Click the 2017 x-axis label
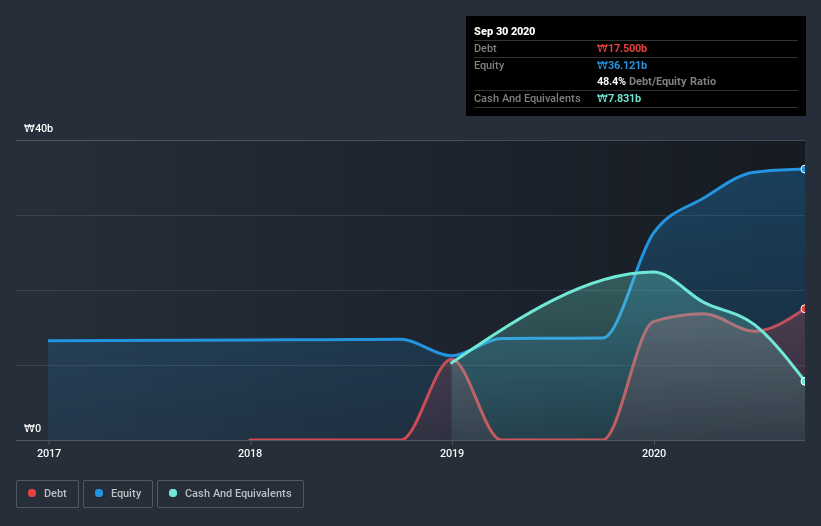The height and width of the screenshot is (526, 821). pos(49,453)
